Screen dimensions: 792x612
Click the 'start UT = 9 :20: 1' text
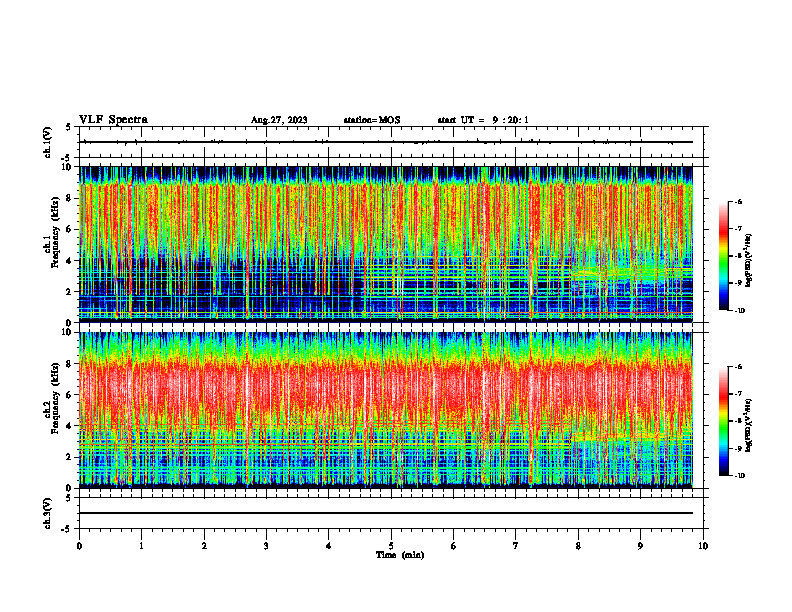coord(483,120)
